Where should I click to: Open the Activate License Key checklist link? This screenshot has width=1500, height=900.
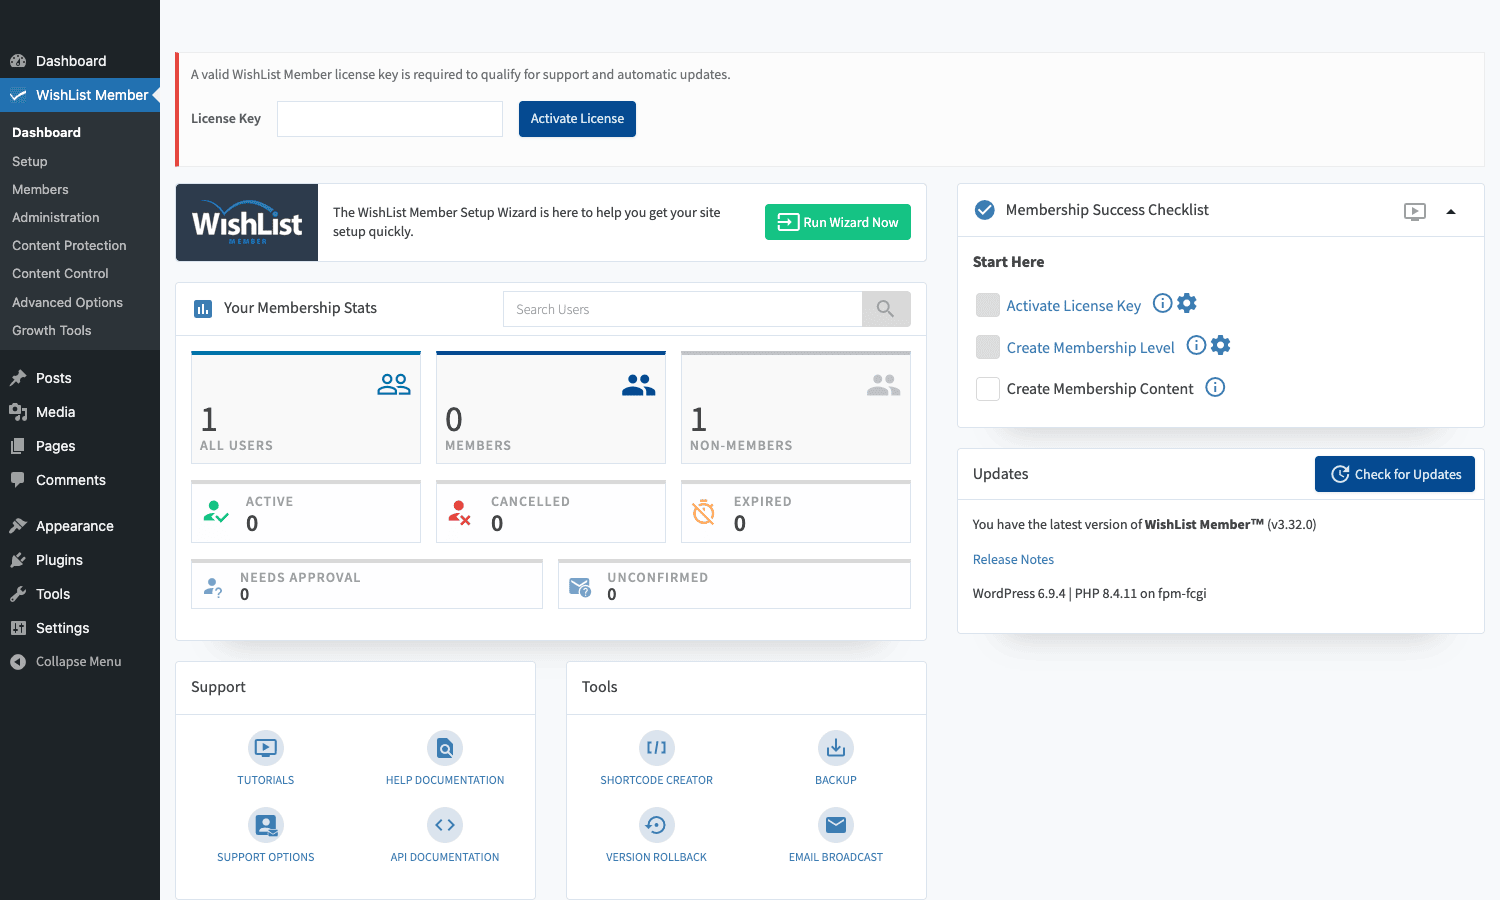tap(1074, 306)
